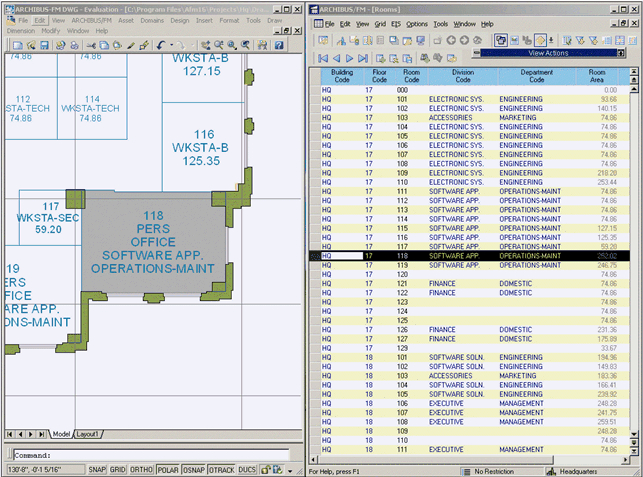643x477 pixels.
Task: Click the Save icon in drawing toolbar
Action: 45,45
